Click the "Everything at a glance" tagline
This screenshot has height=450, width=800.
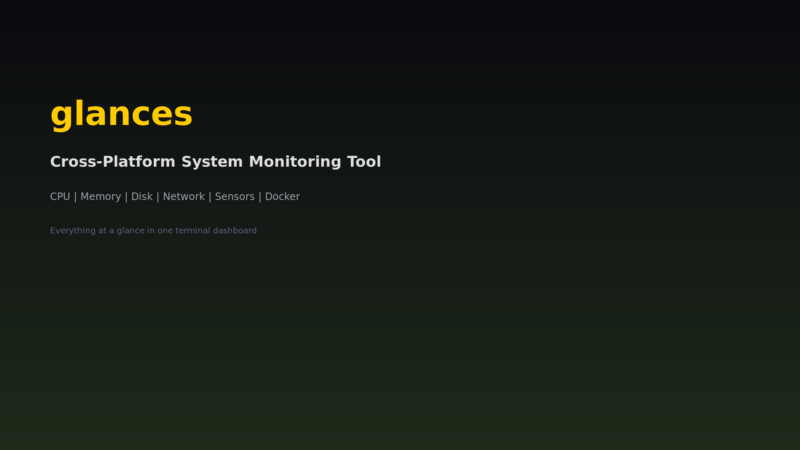(x=153, y=231)
